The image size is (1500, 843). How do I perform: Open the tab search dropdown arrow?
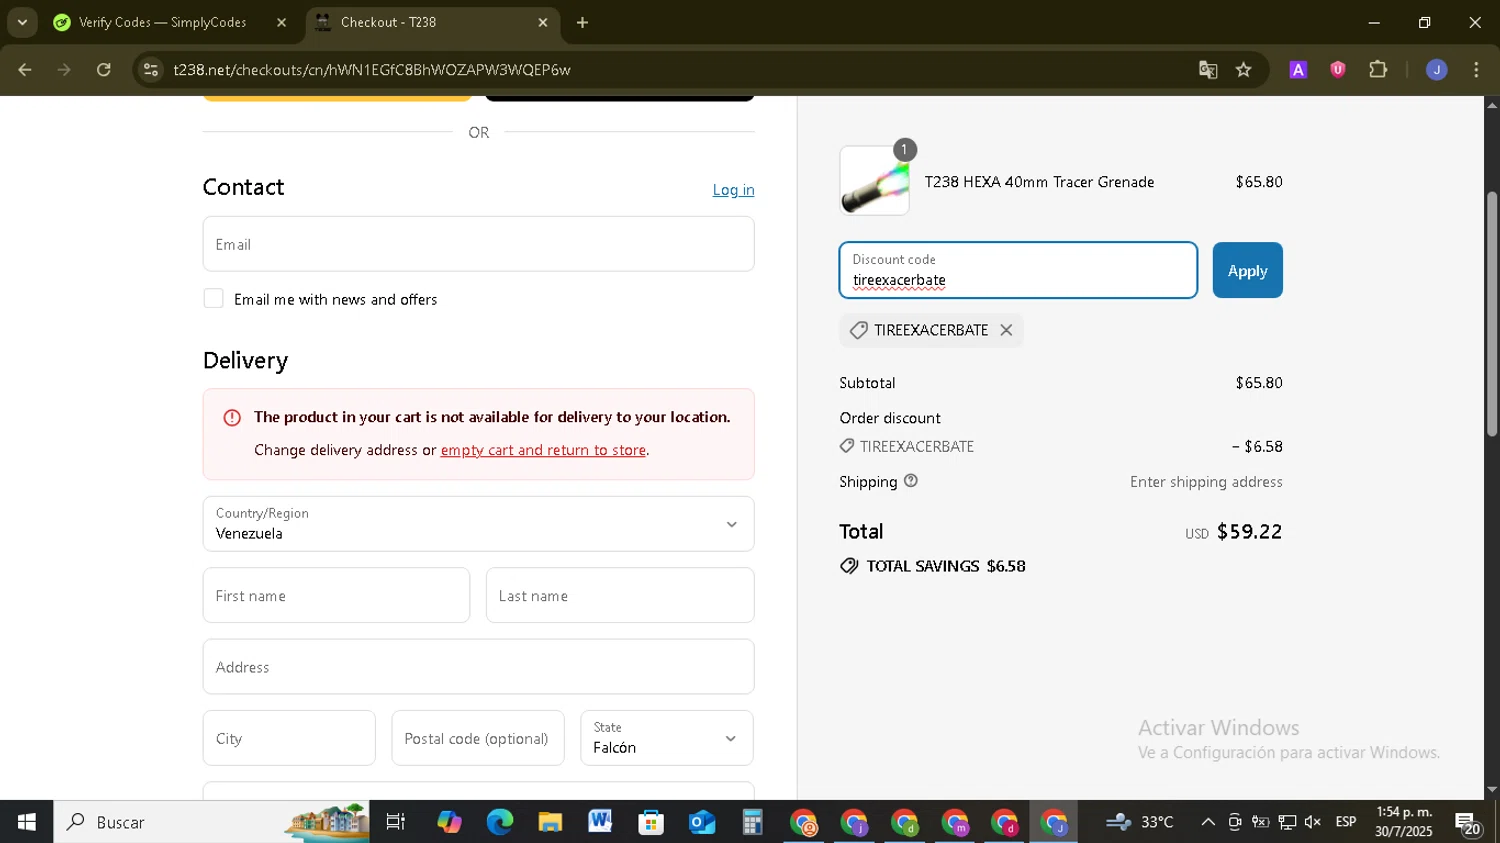(x=22, y=22)
